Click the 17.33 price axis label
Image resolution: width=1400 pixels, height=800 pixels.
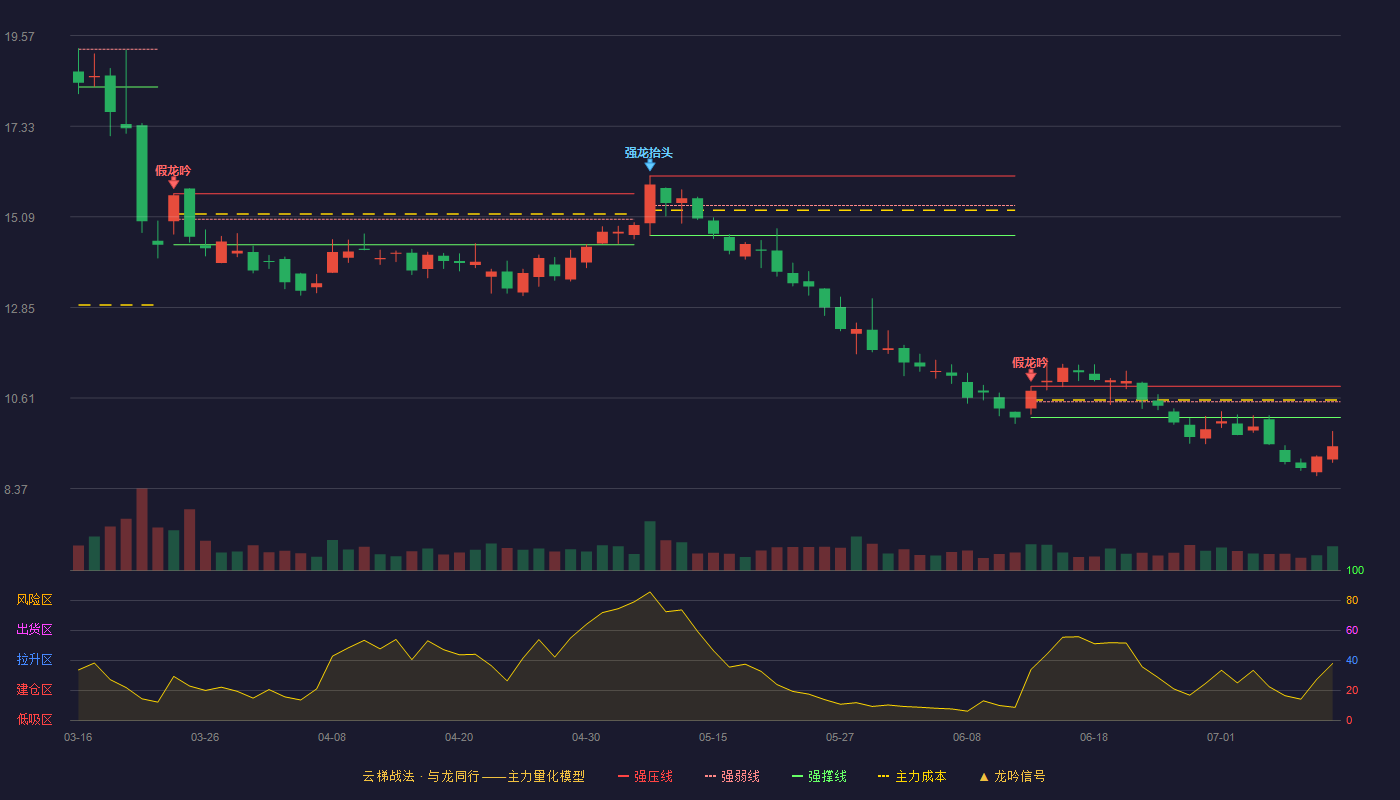pos(20,127)
